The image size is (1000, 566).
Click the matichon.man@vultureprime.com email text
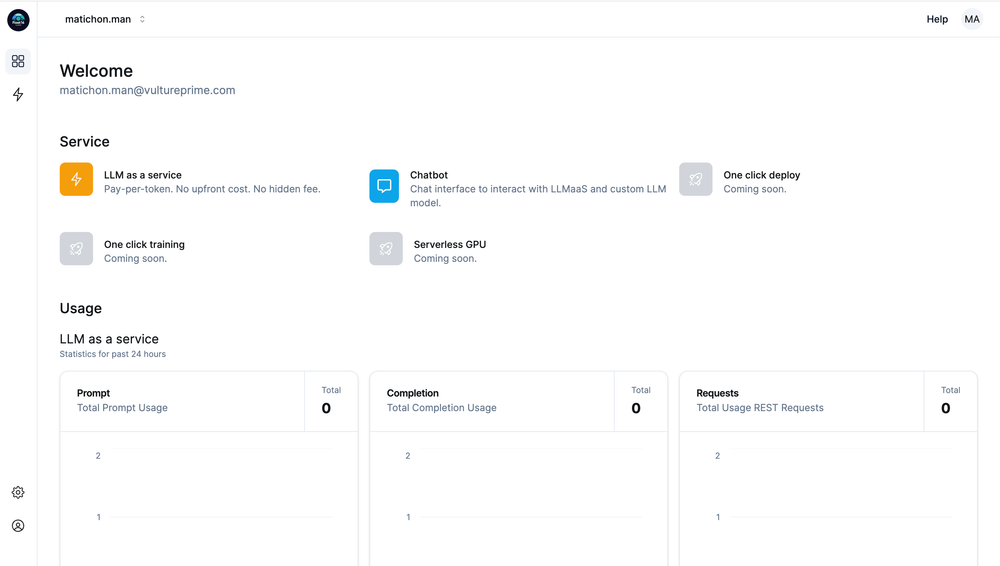[147, 90]
